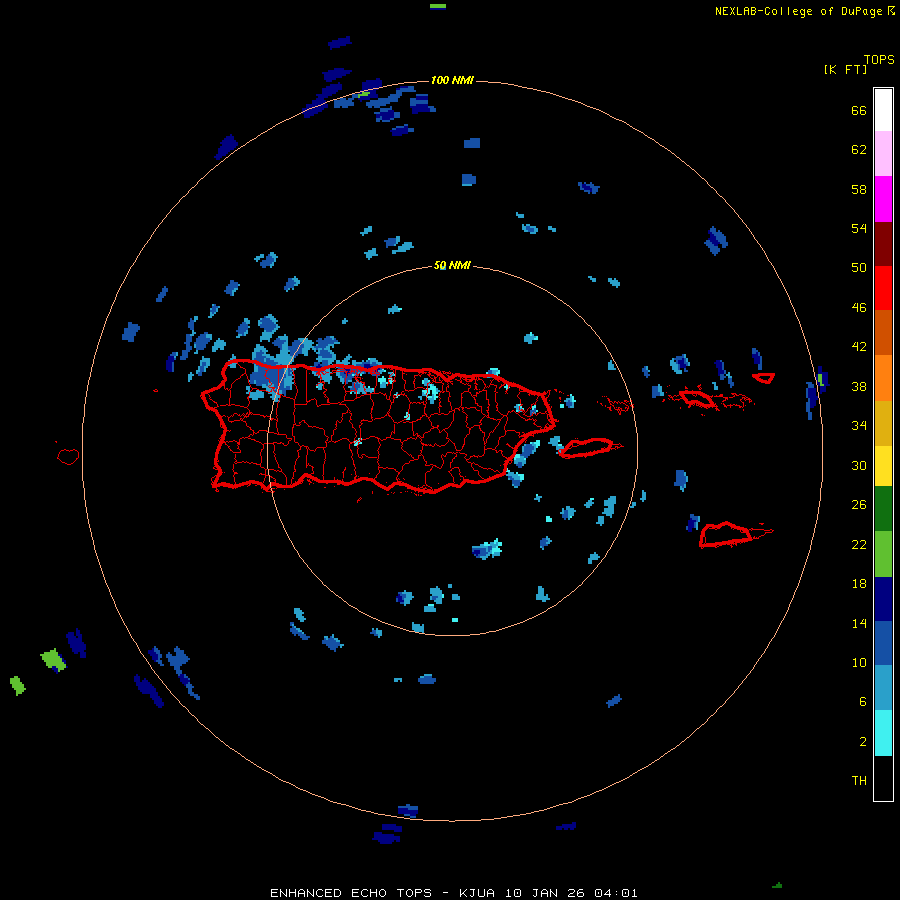Click the TOPS legend title
Screen dimensions: 900x900
click(879, 59)
